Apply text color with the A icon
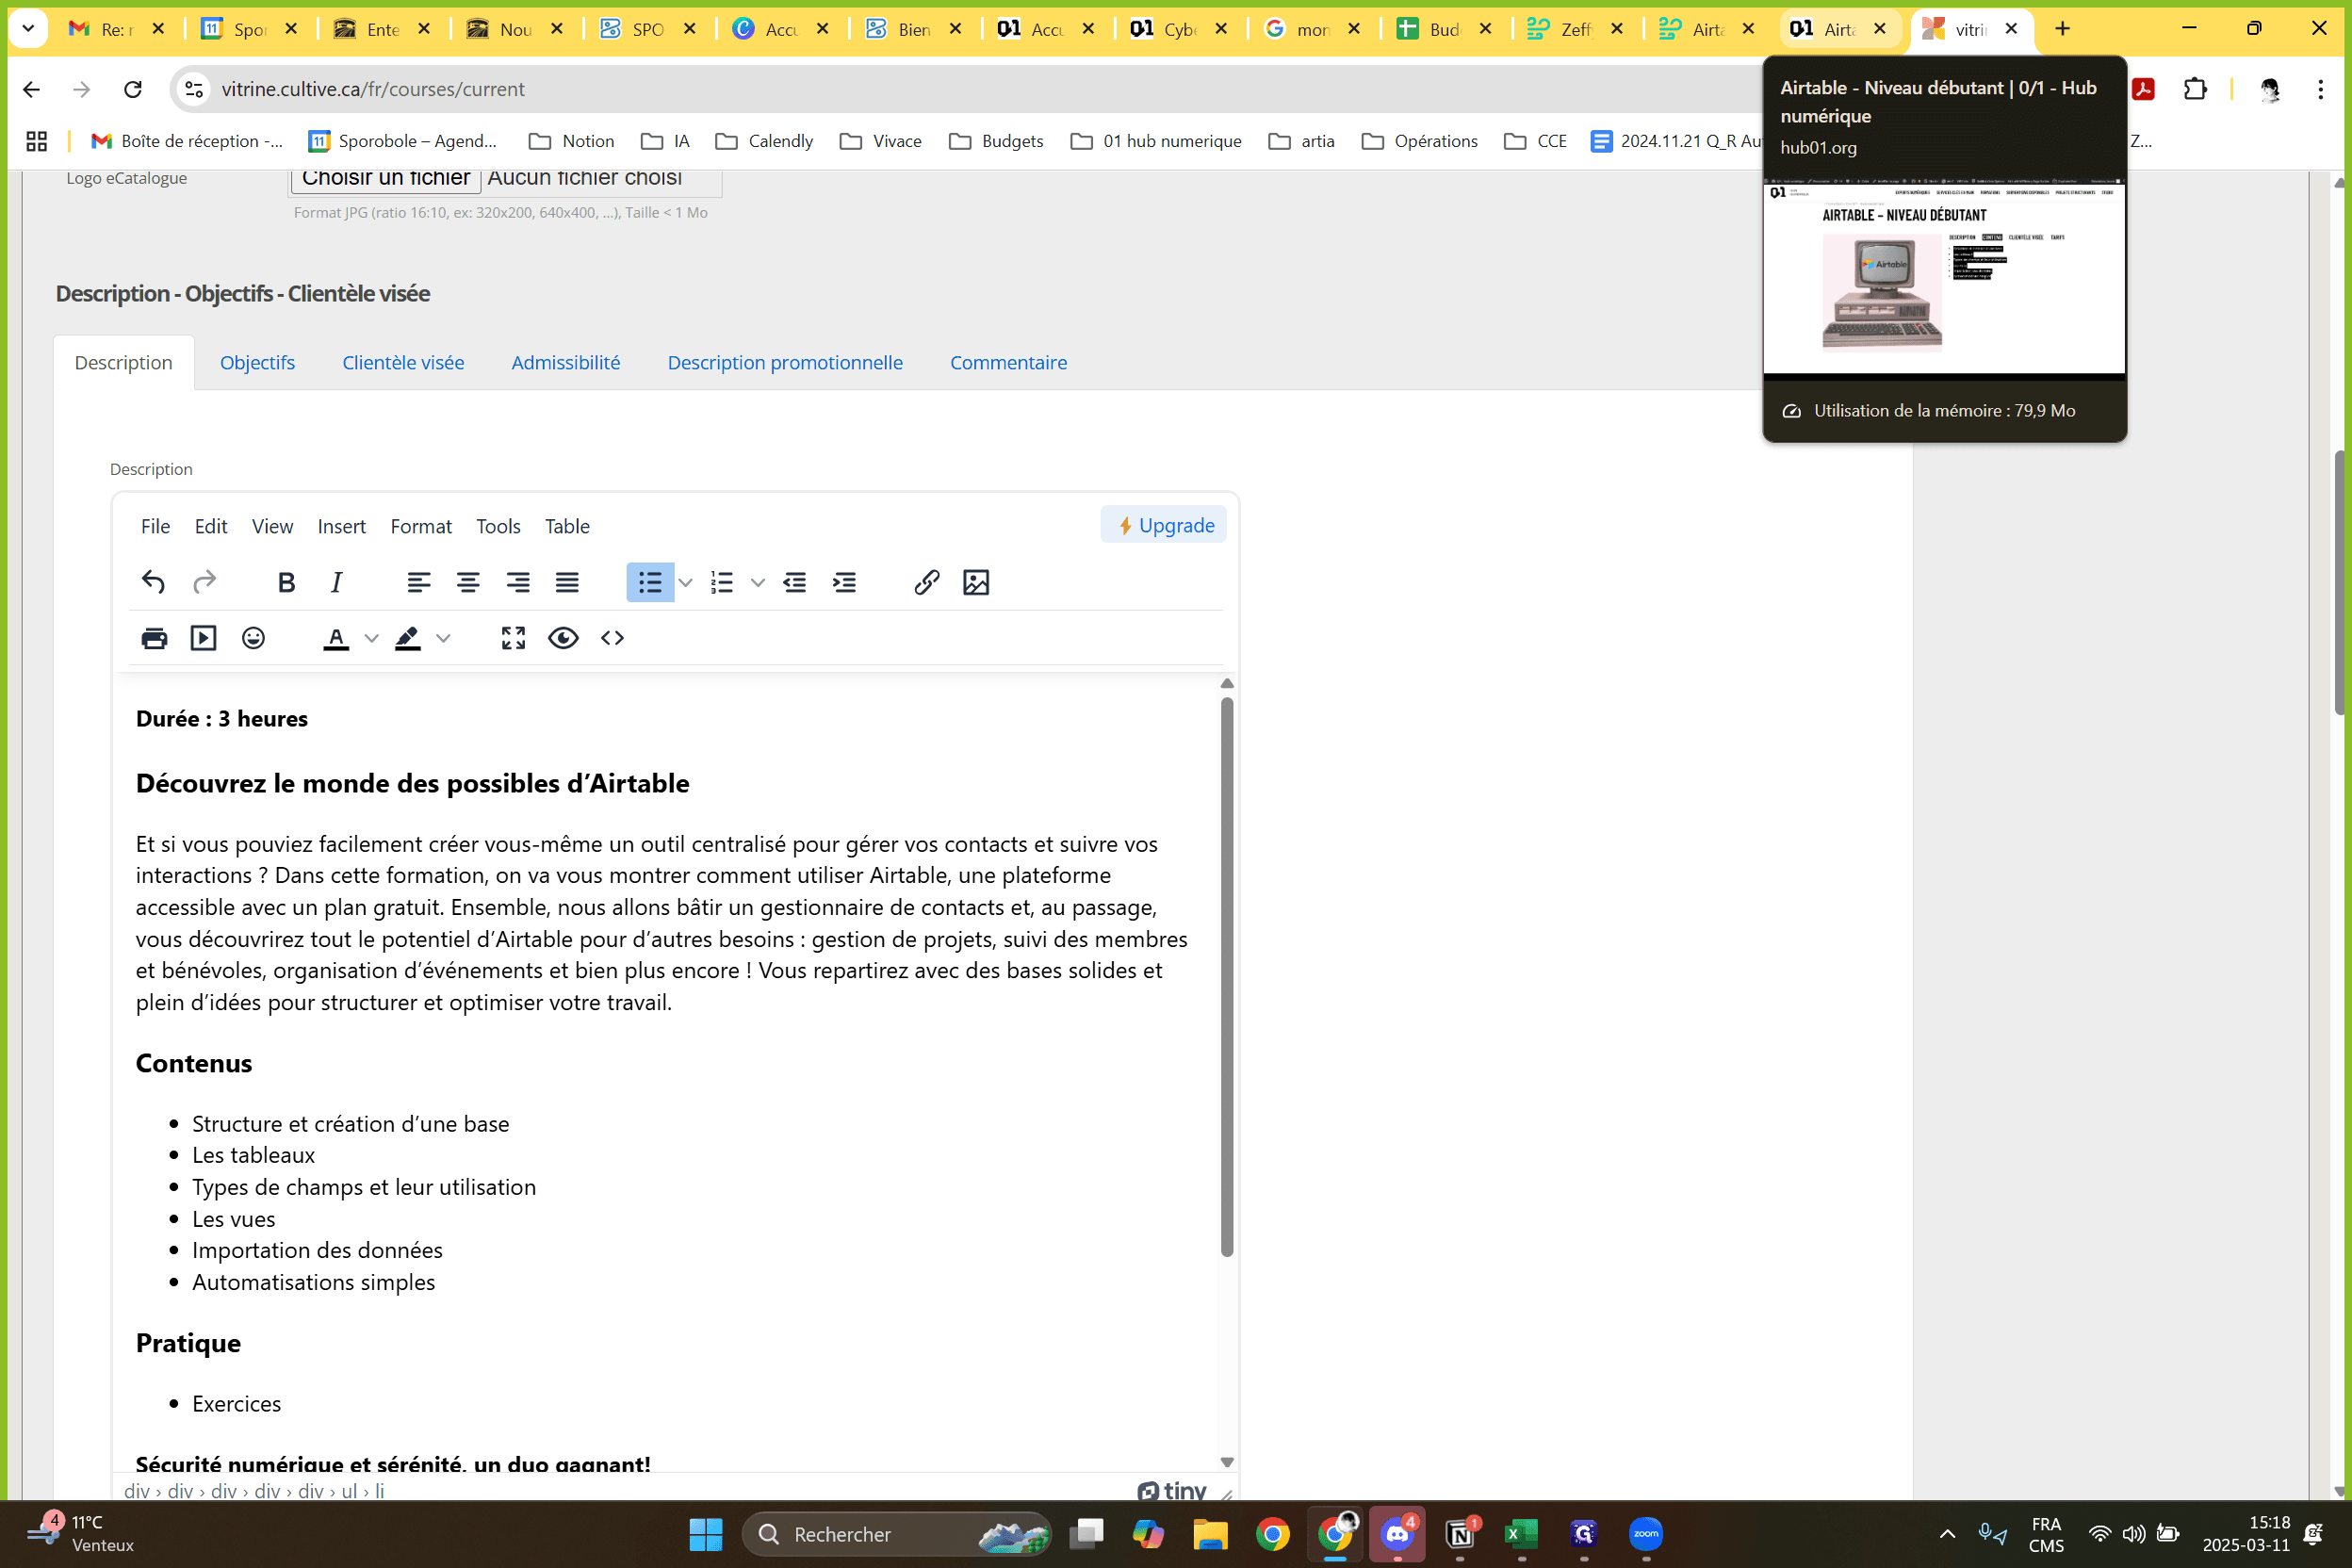The height and width of the screenshot is (1568, 2352). coord(336,638)
